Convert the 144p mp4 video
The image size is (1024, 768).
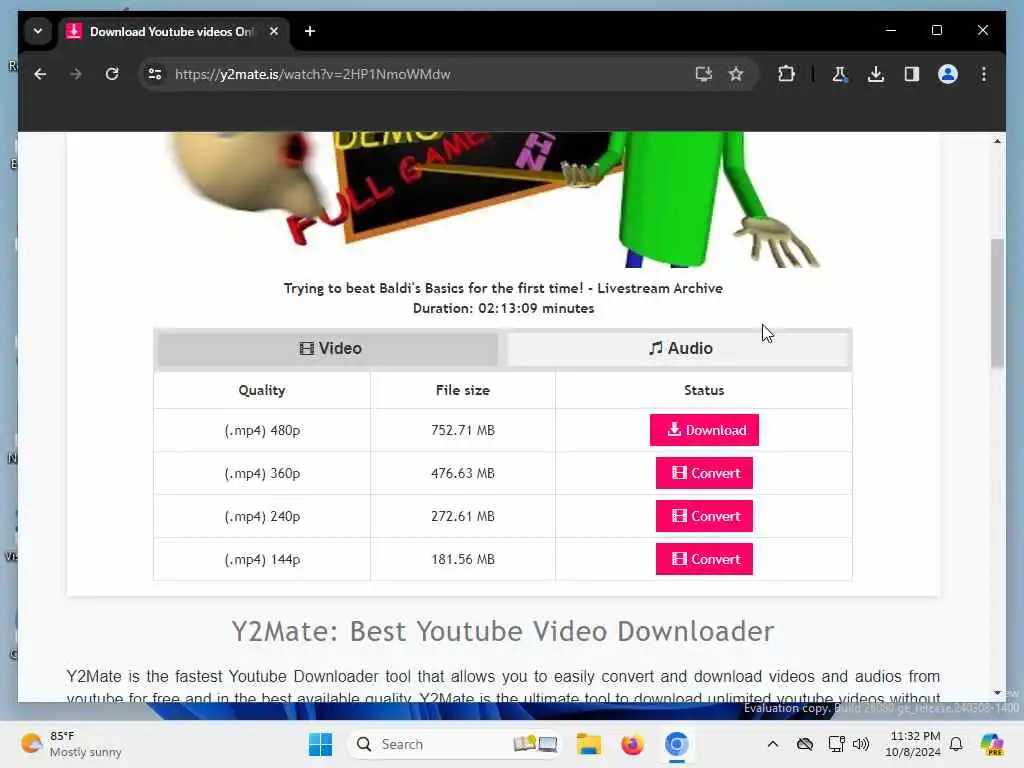[x=704, y=559]
